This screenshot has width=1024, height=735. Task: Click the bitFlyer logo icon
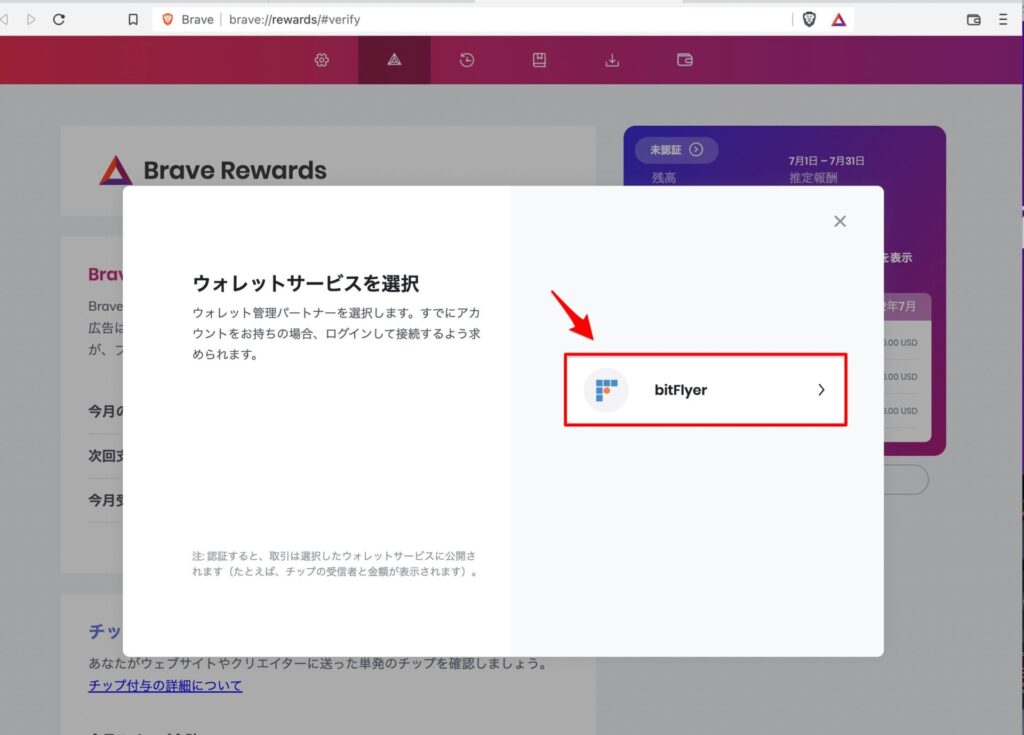(606, 390)
